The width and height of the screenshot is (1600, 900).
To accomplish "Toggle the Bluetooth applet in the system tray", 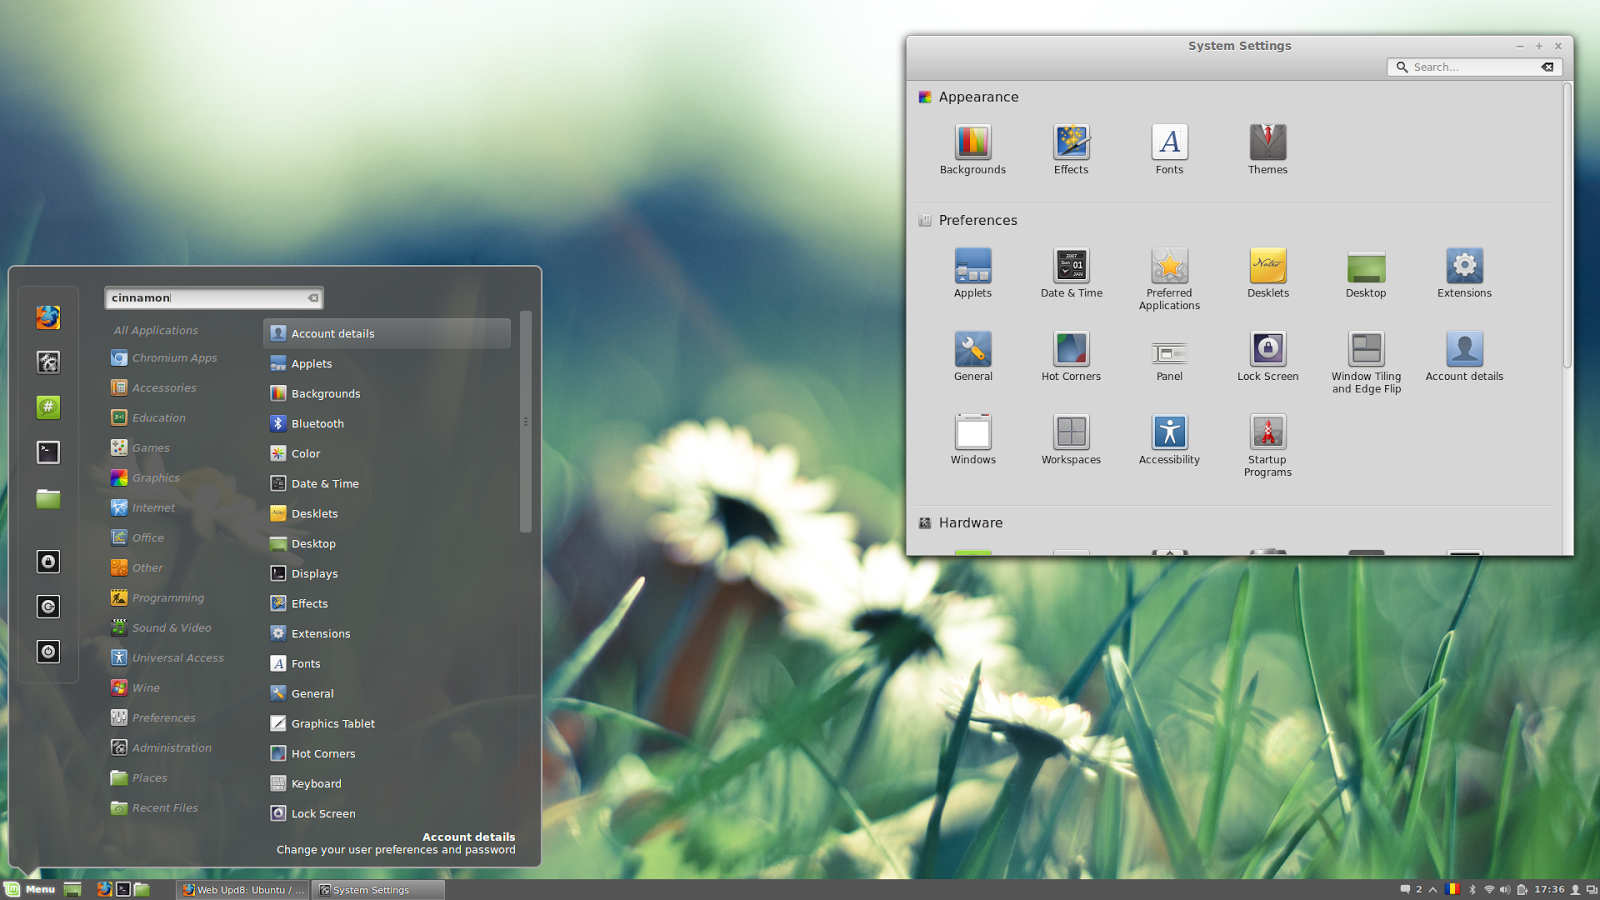I will pos(1473,889).
